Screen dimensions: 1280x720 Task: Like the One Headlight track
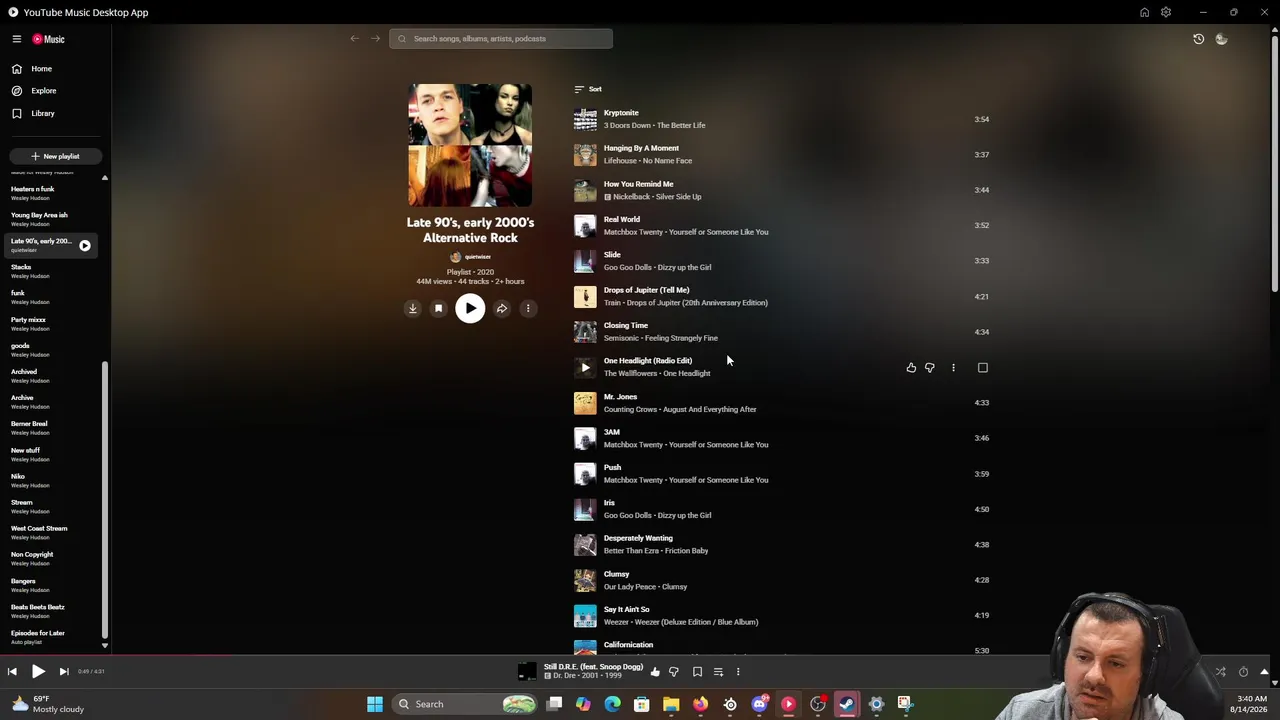click(911, 368)
